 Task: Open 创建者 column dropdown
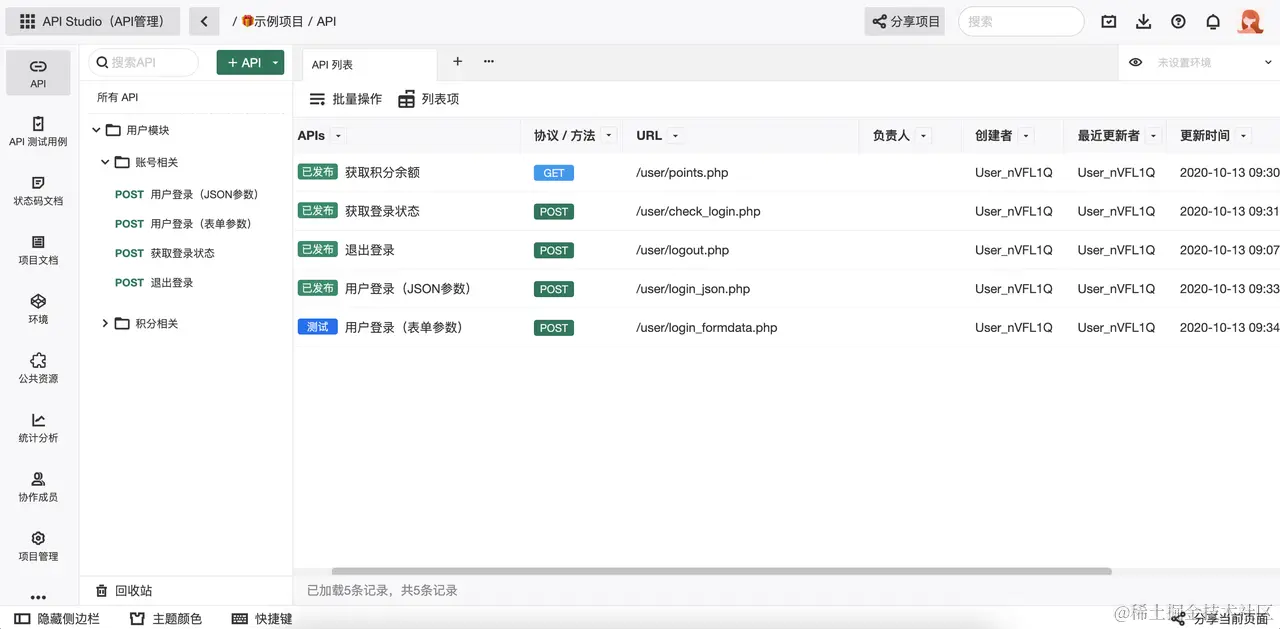click(1027, 136)
